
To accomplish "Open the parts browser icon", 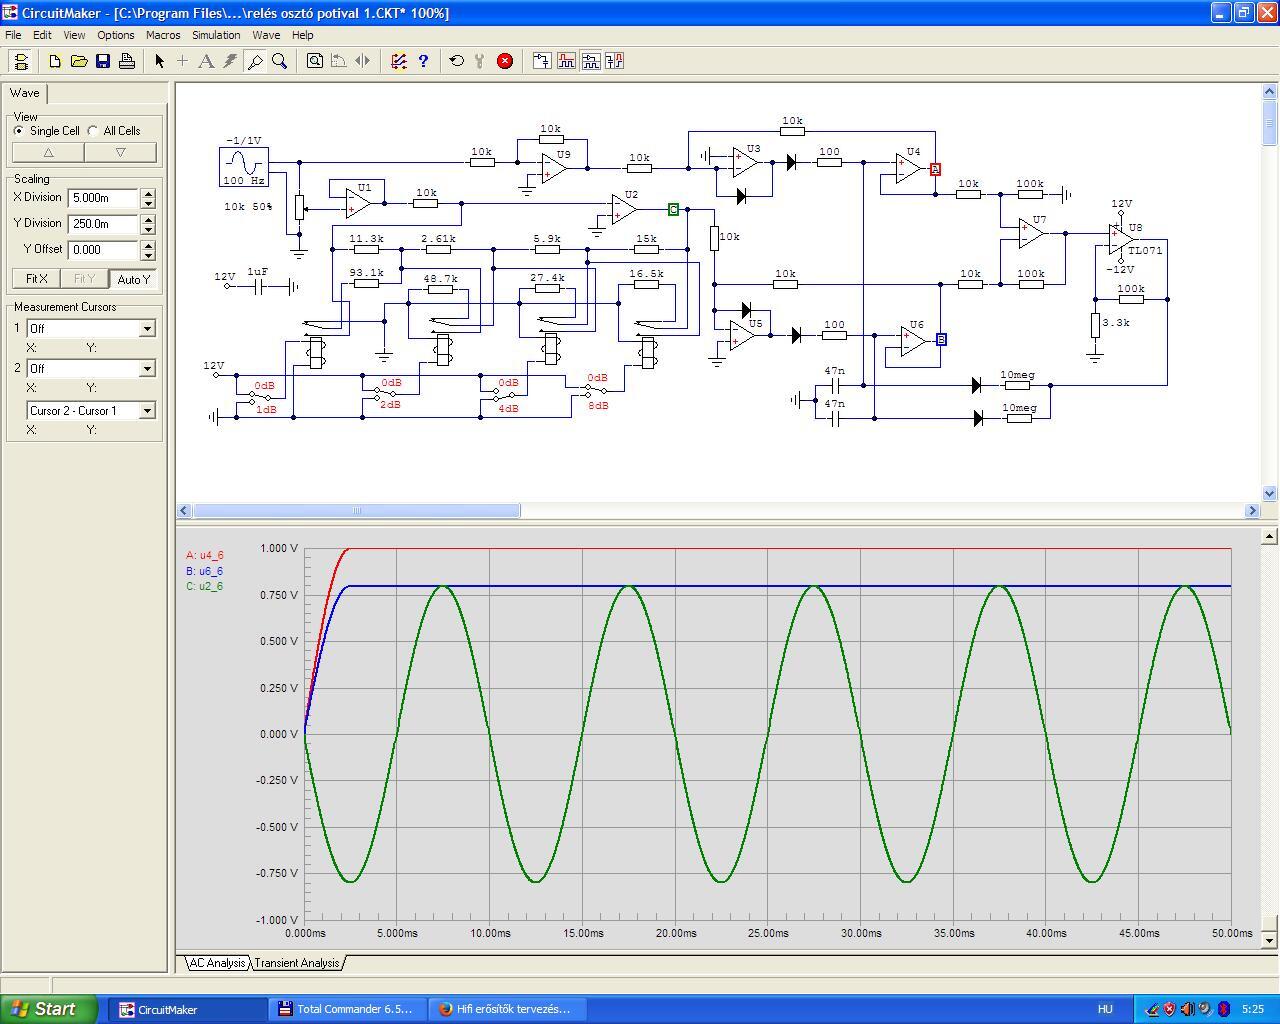I will (x=21, y=61).
